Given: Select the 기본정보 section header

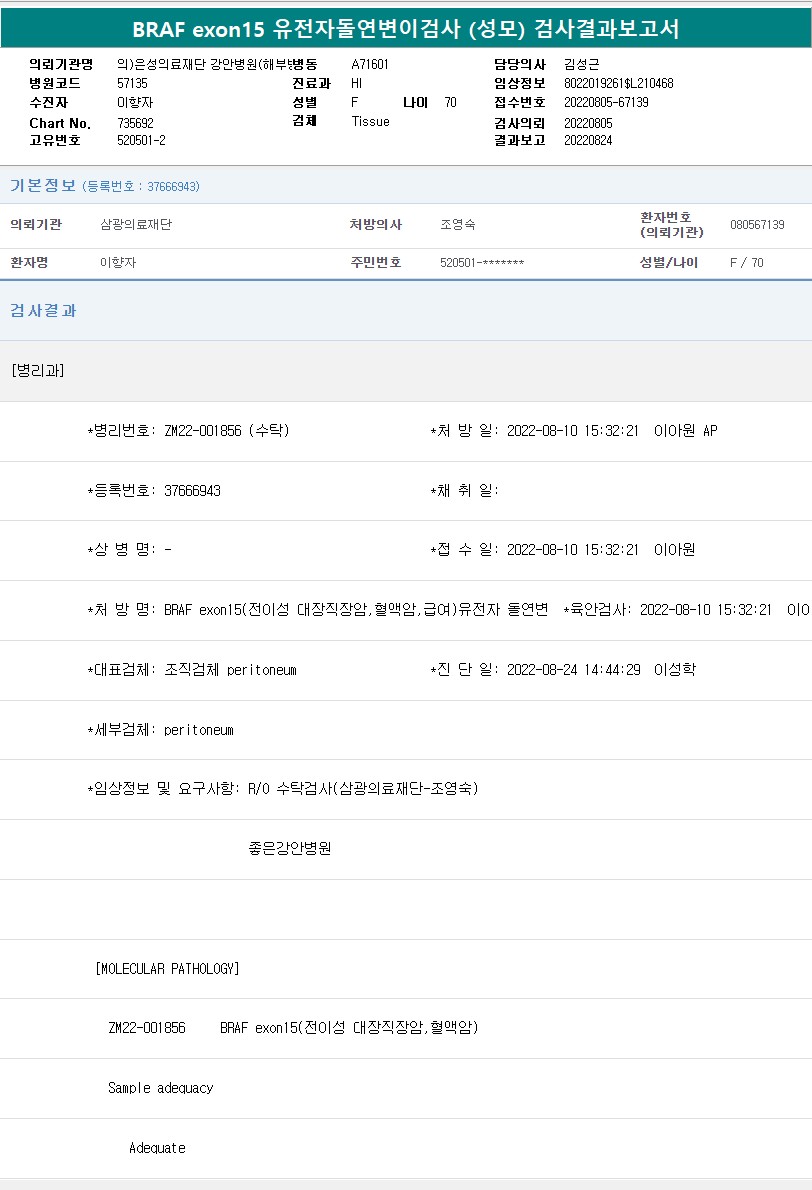Looking at the screenshot, I should [x=42, y=186].
